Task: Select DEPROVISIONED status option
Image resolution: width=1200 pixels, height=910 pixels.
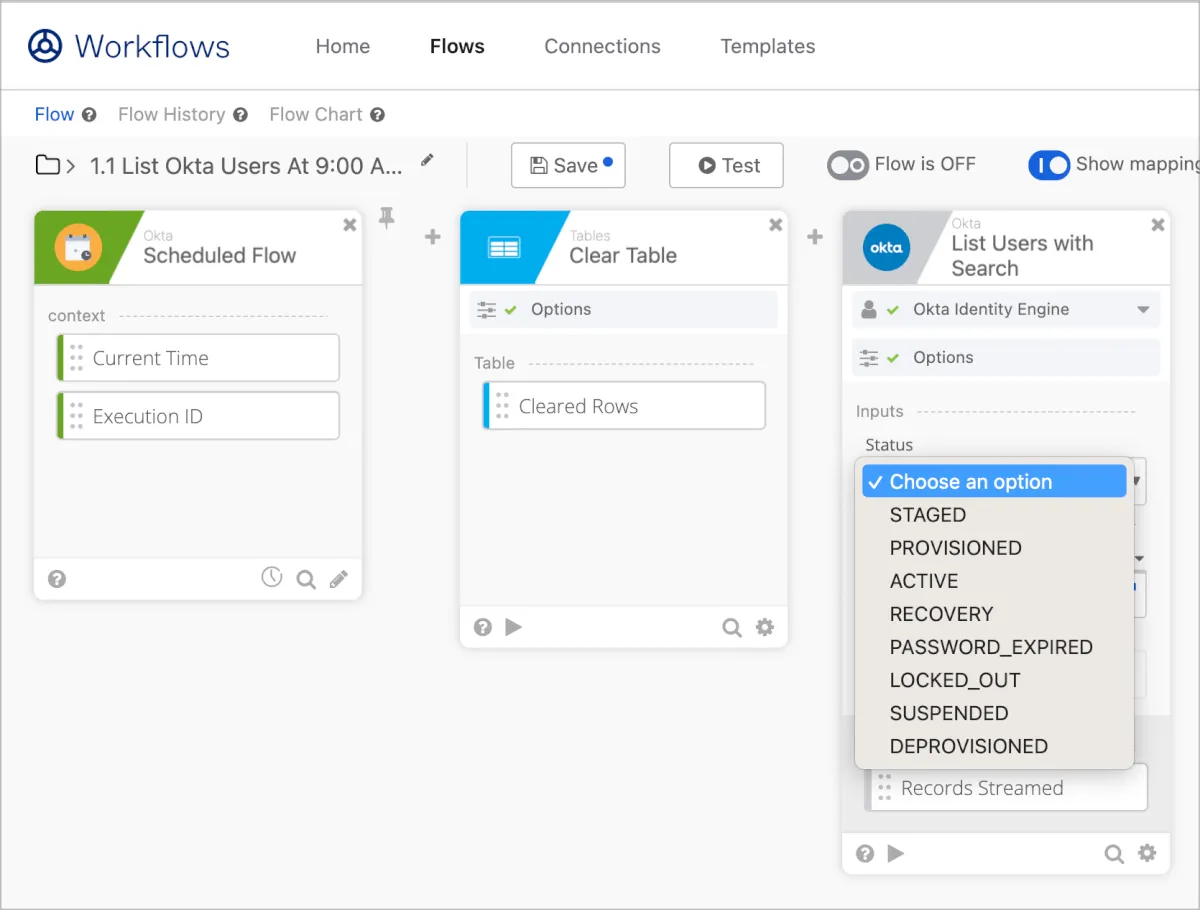Action: pos(994,746)
